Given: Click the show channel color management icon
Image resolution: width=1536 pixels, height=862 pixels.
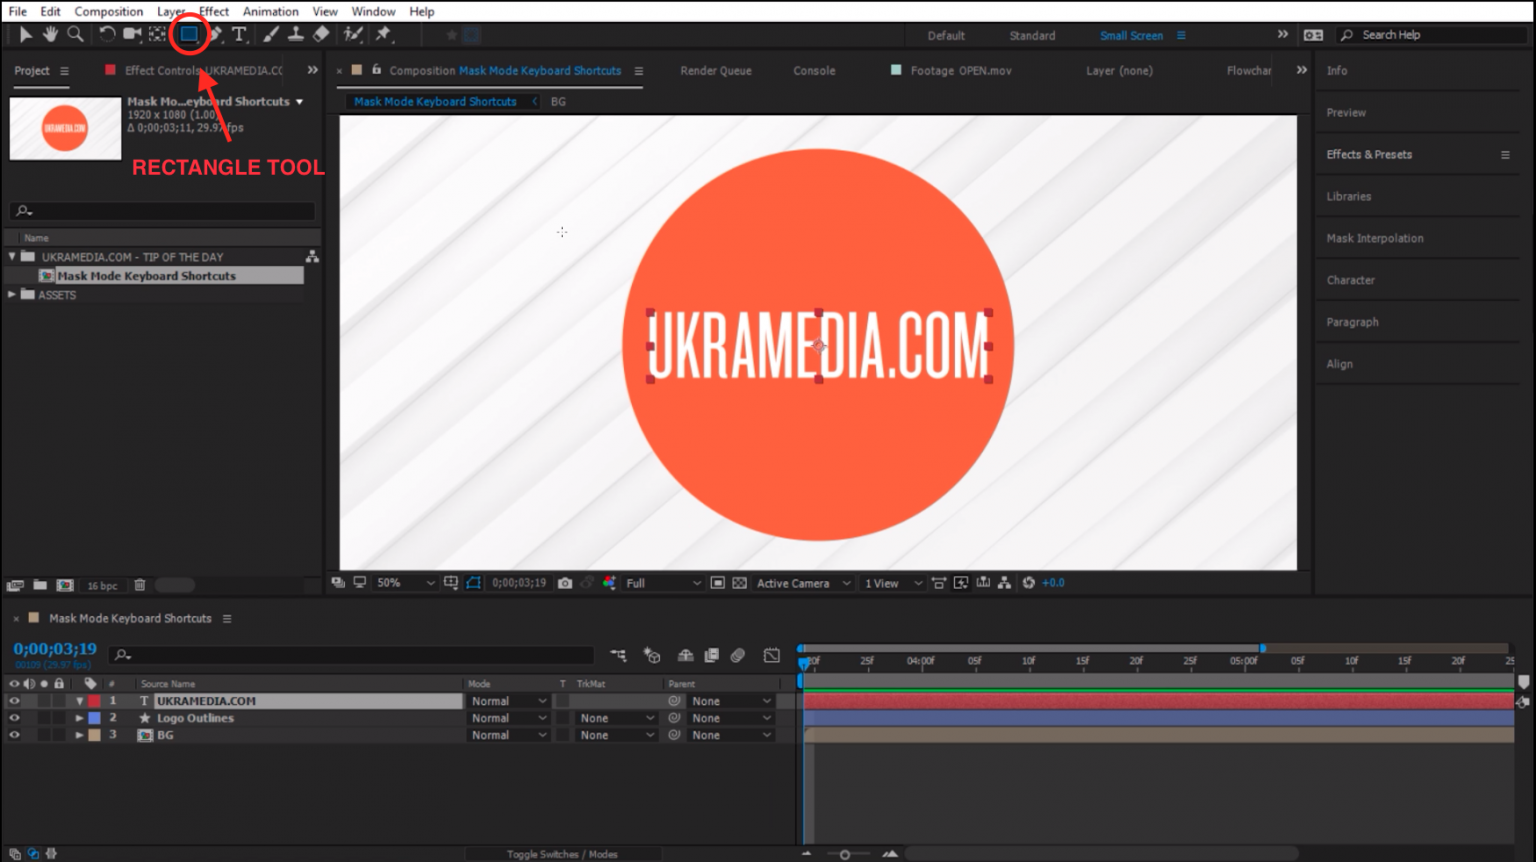Looking at the screenshot, I should click(610, 583).
